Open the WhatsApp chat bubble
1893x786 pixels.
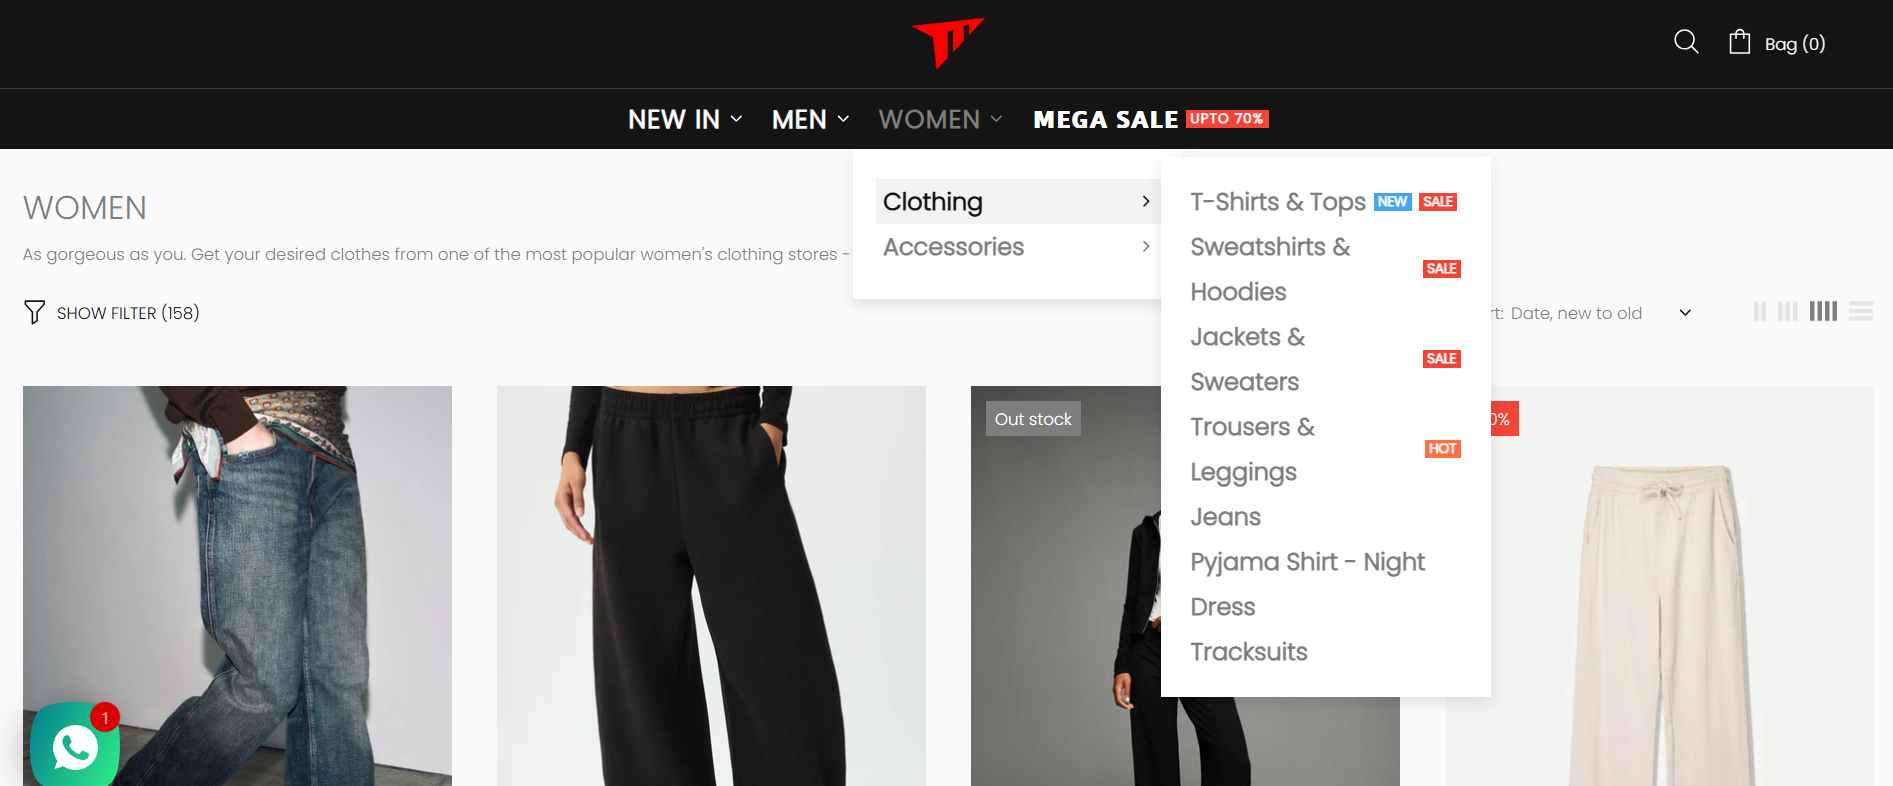tap(75, 746)
